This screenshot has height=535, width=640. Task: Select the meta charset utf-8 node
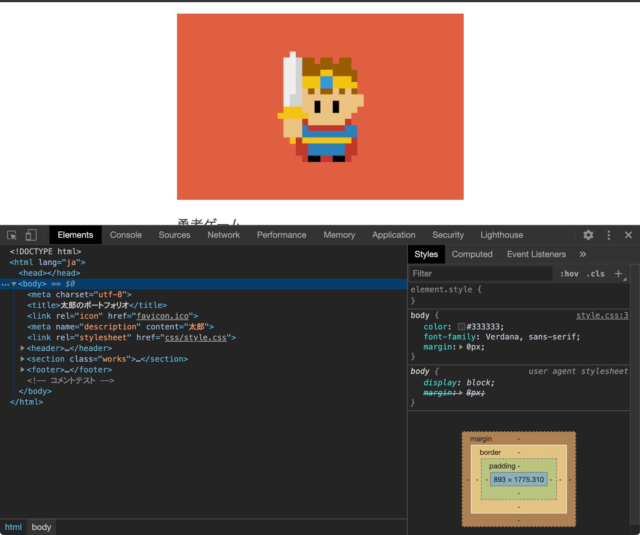(x=79, y=295)
